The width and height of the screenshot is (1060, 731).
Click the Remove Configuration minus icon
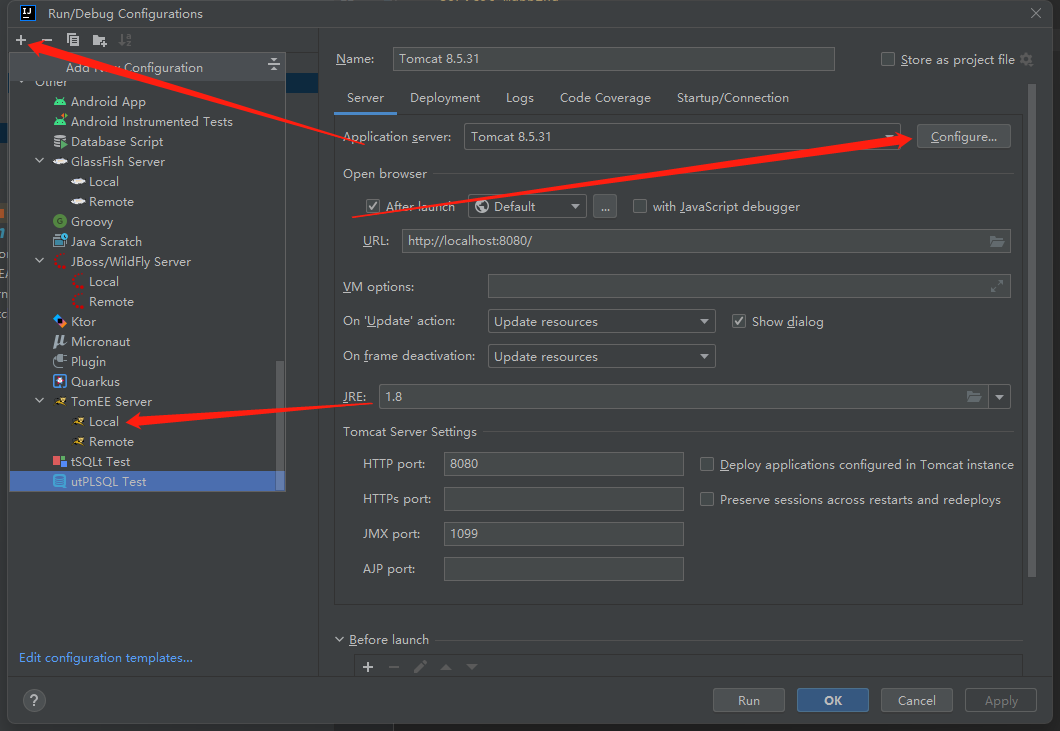pos(46,40)
